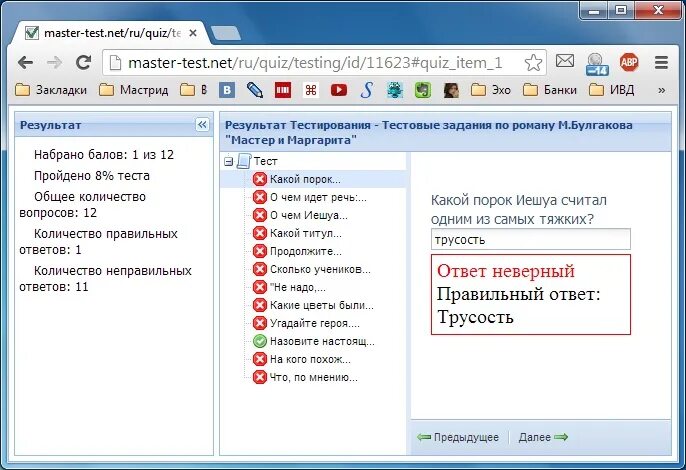Bookmark this page with the star icon

pyautogui.click(x=533, y=63)
